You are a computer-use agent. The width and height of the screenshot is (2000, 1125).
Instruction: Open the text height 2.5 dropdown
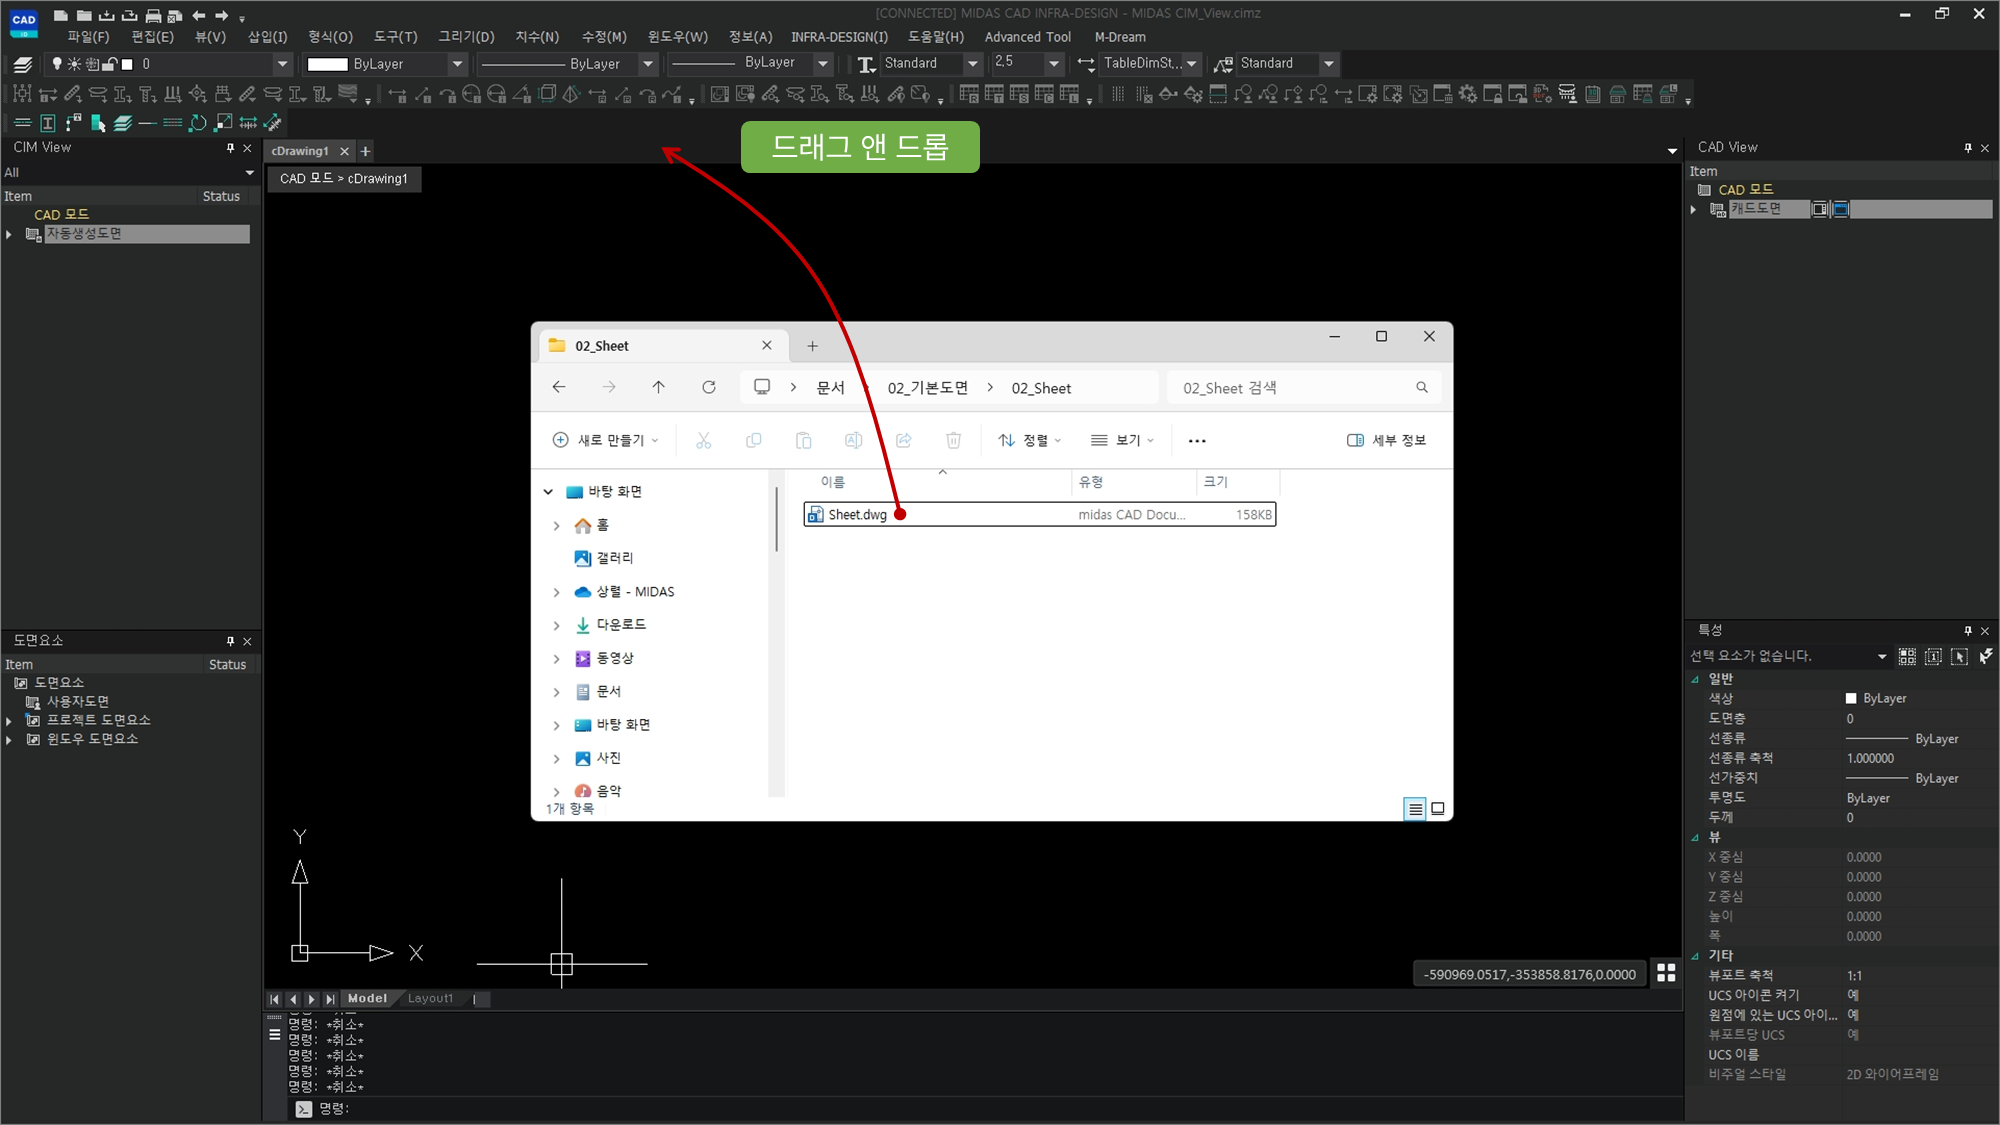1053,64
